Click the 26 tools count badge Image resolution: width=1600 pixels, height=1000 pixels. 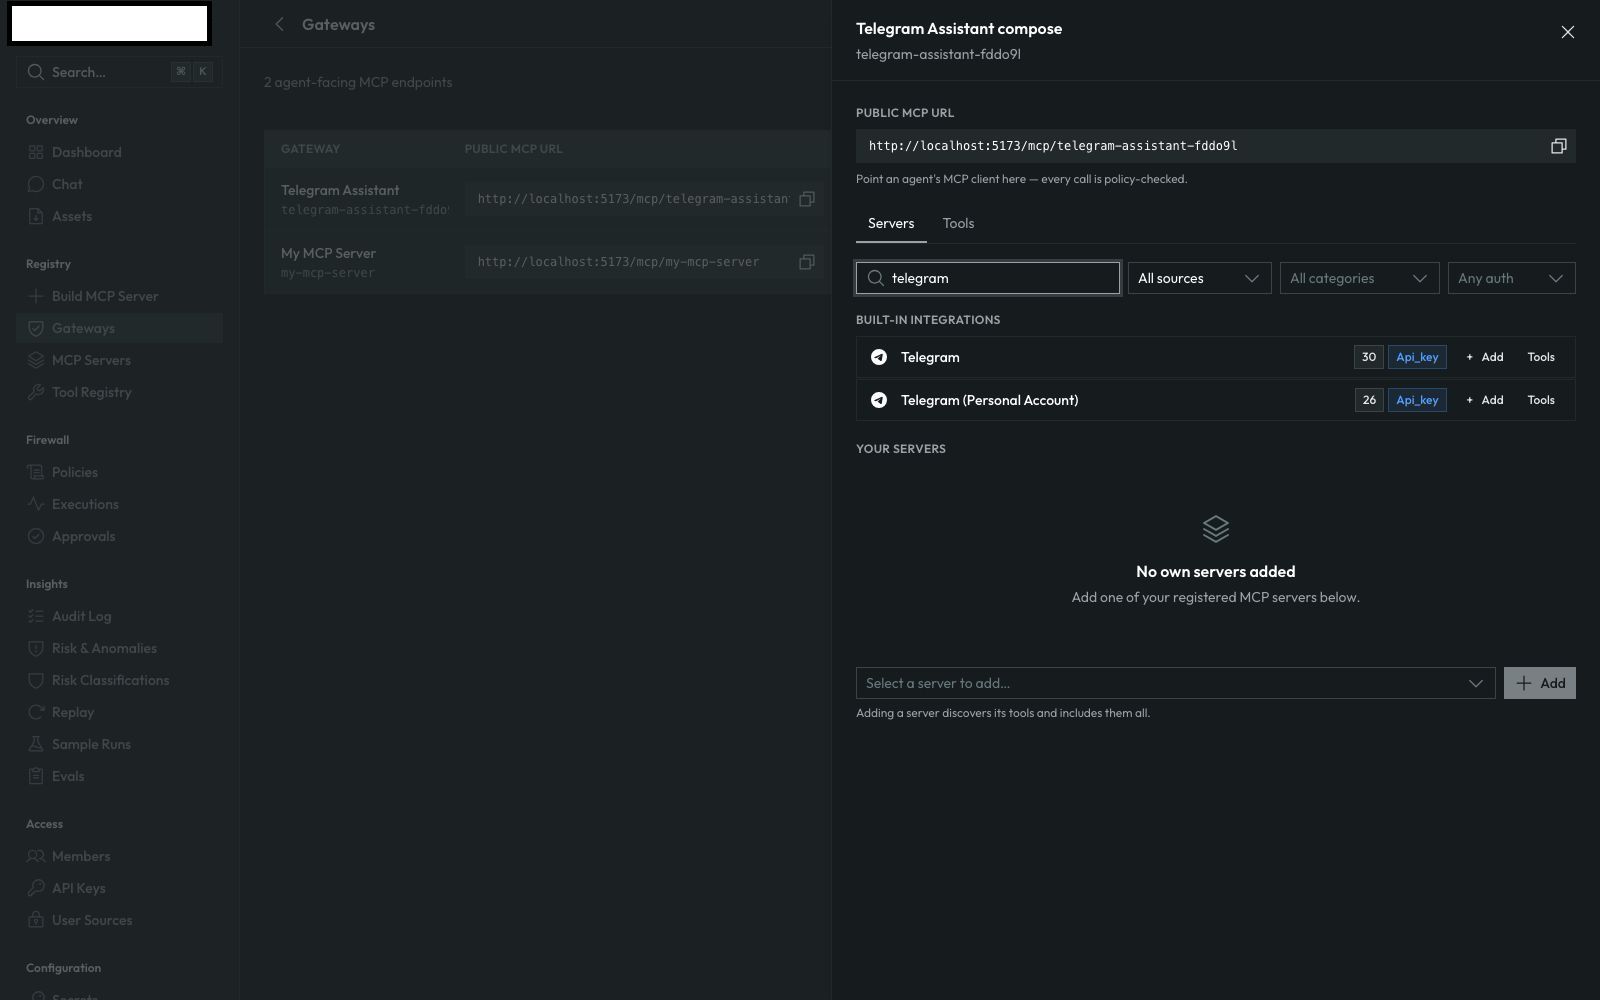coord(1368,400)
